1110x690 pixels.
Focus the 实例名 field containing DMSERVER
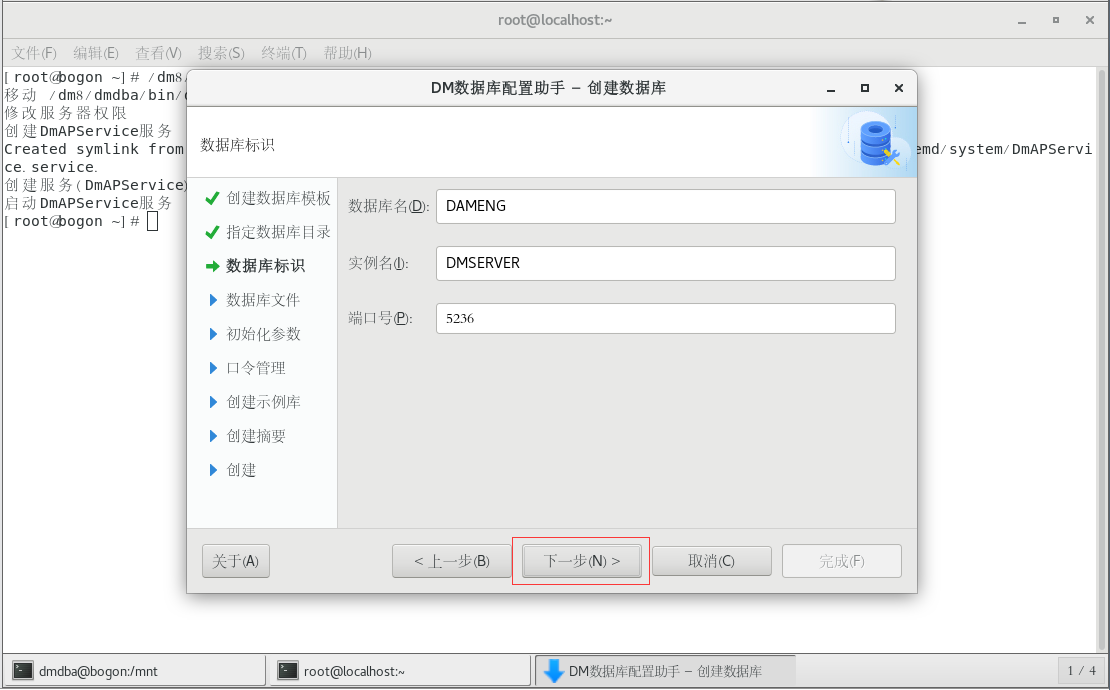click(x=665, y=263)
